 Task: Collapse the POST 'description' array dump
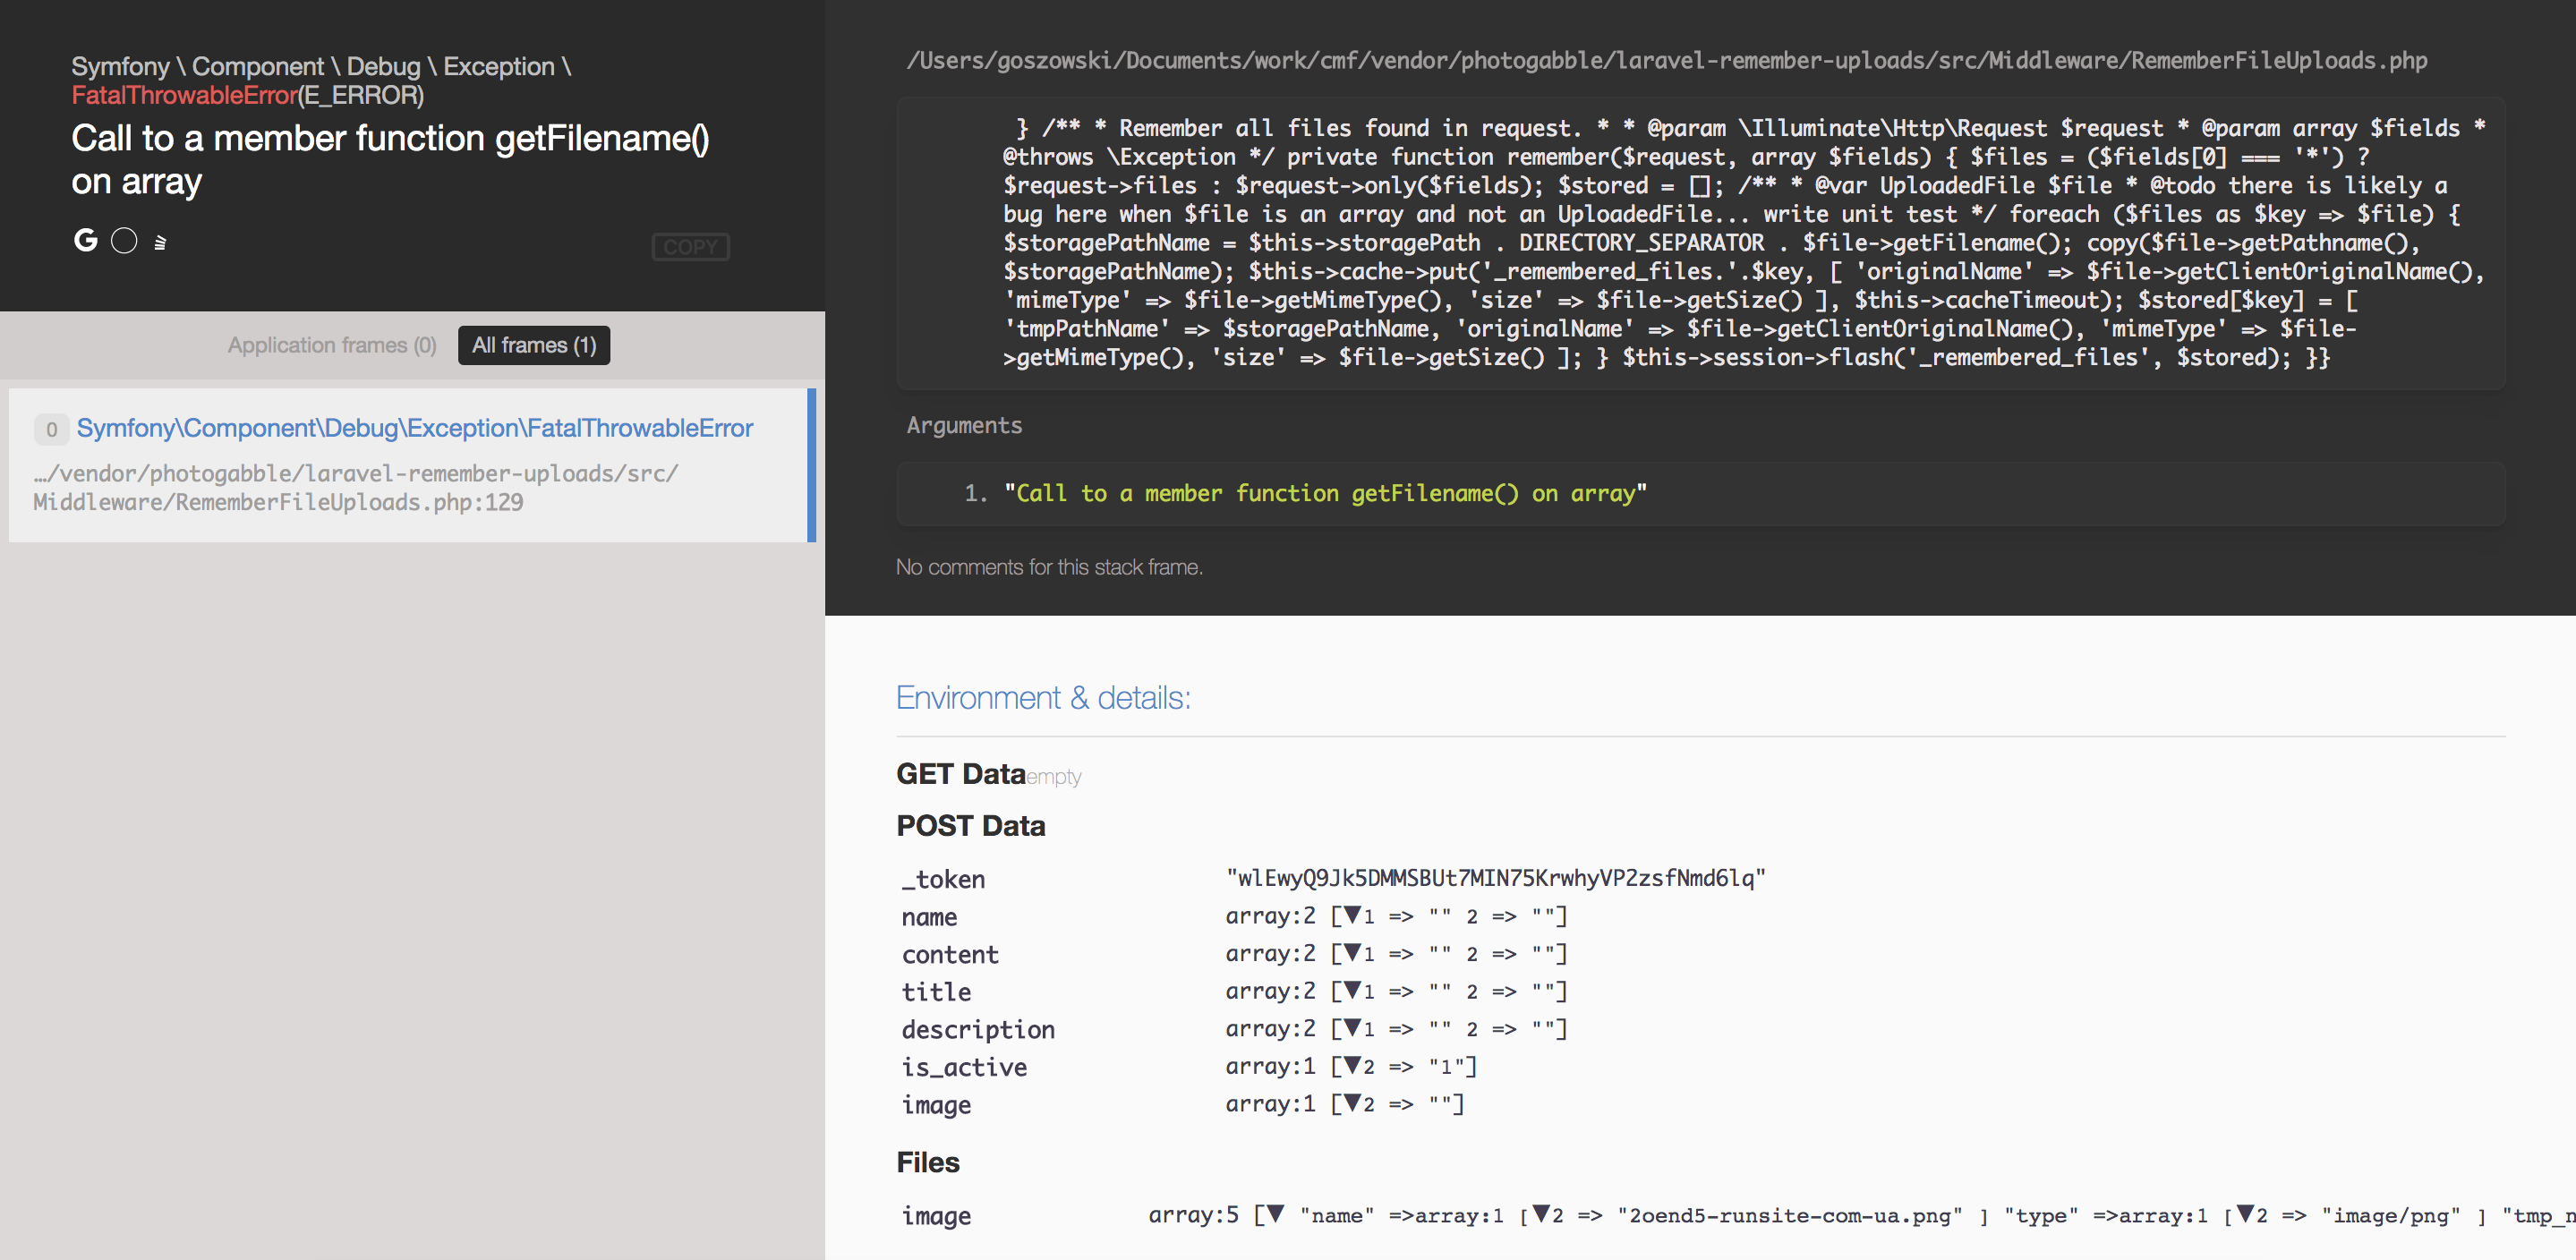tap(1352, 1028)
